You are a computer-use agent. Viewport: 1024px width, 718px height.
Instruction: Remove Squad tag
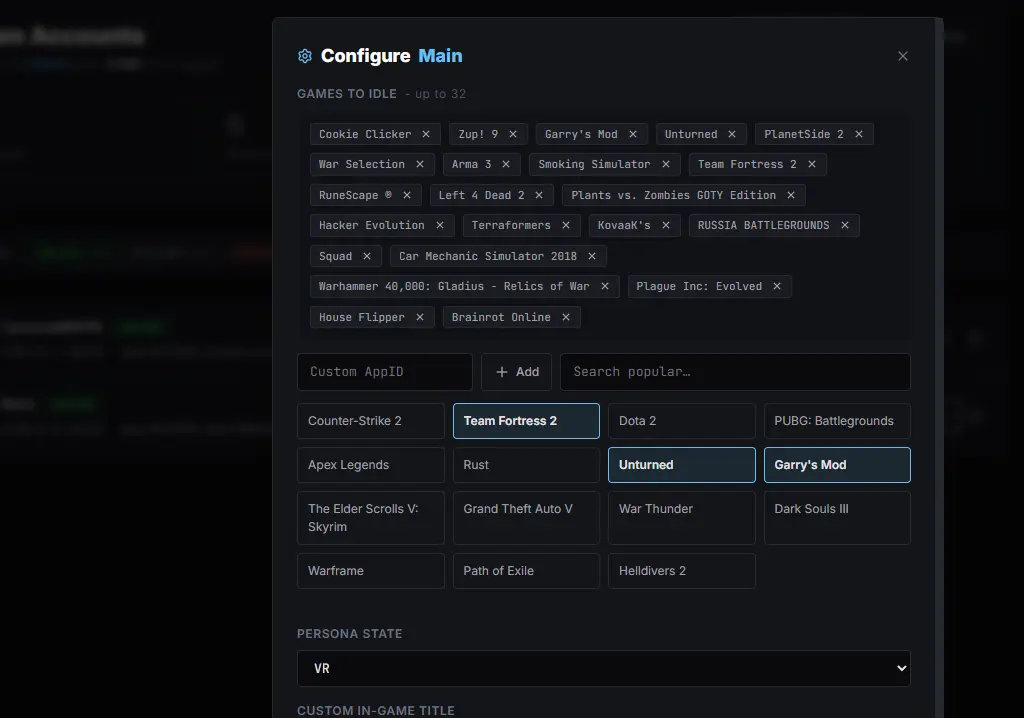tap(367, 256)
